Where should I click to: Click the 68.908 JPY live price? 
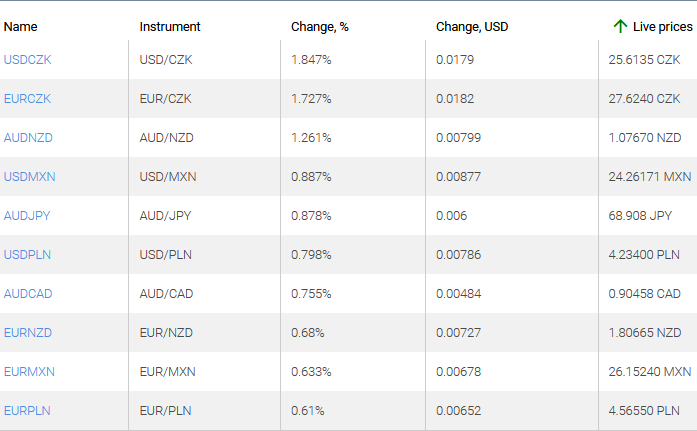tap(641, 216)
